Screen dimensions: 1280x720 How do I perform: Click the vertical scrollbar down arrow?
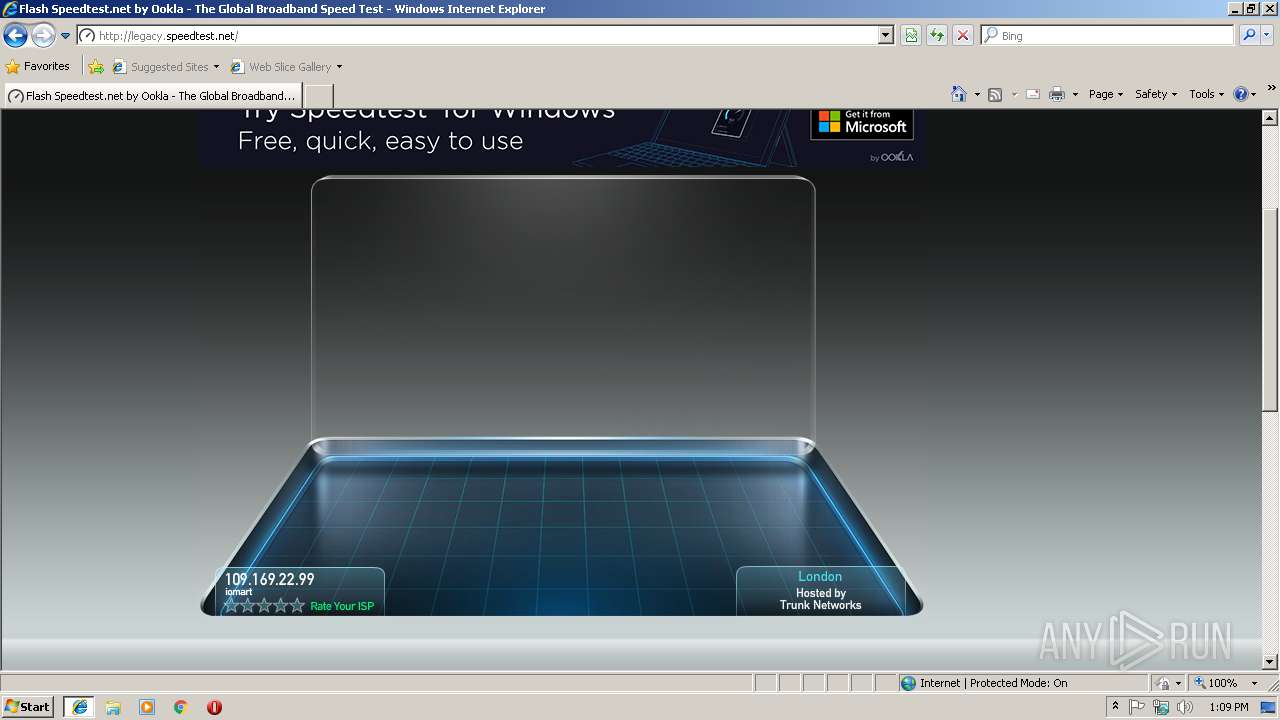(x=1270, y=662)
